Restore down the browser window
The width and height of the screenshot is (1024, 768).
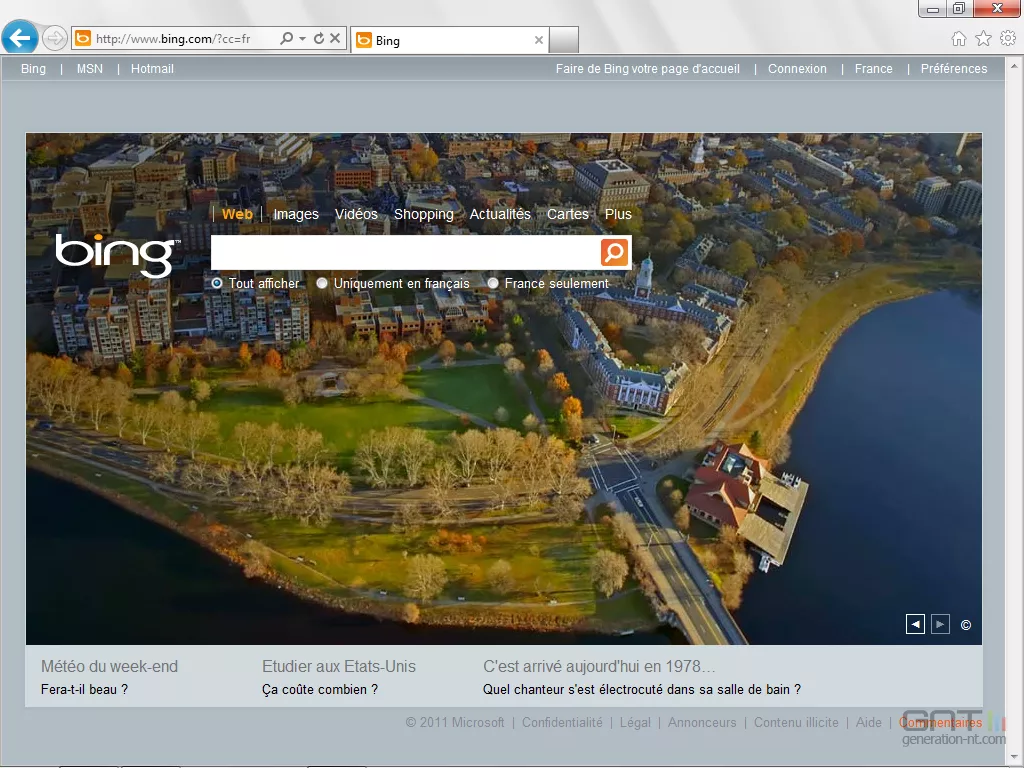point(959,8)
